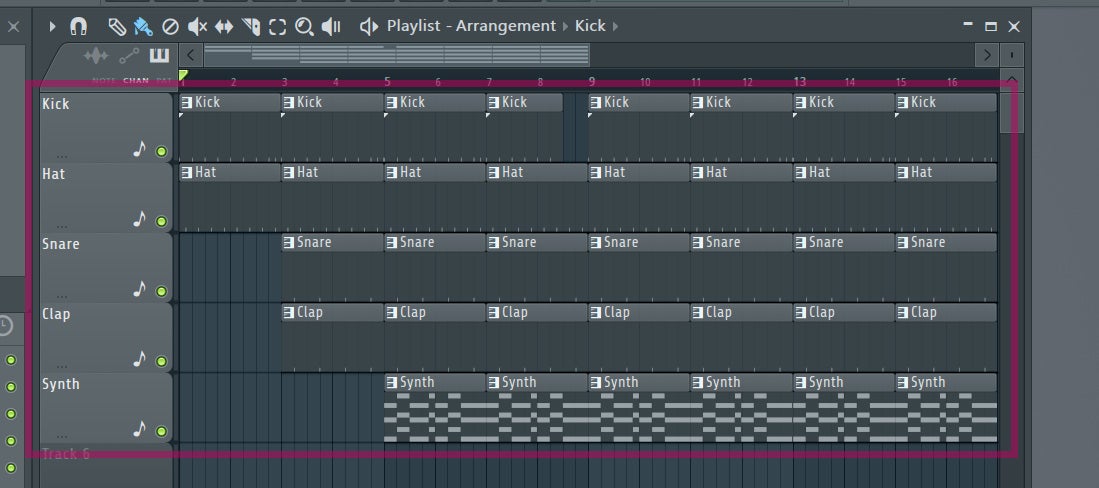Select the Snare track header

[106, 268]
